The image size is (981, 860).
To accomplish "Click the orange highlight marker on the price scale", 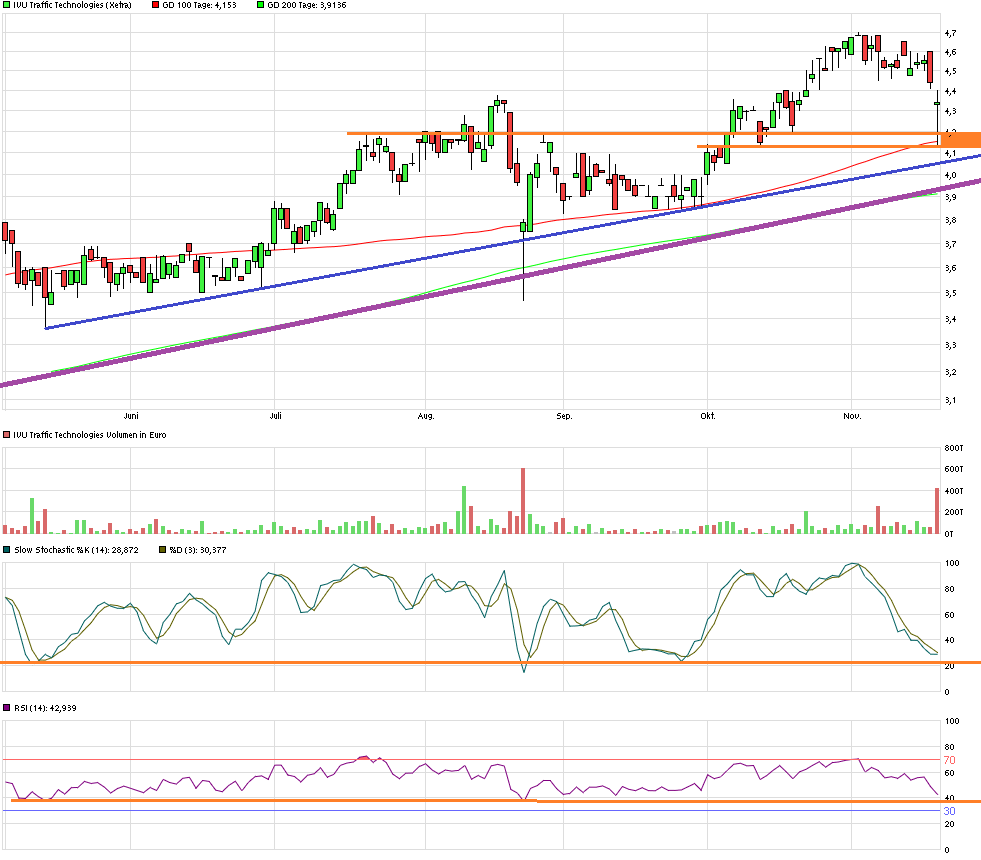I will [x=962, y=141].
